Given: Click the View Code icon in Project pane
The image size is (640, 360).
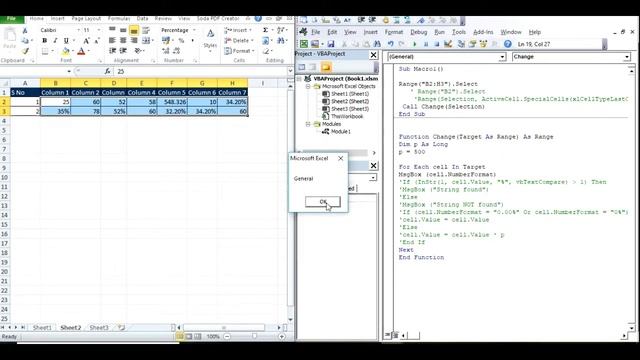Looking at the screenshot, I should point(302,67).
